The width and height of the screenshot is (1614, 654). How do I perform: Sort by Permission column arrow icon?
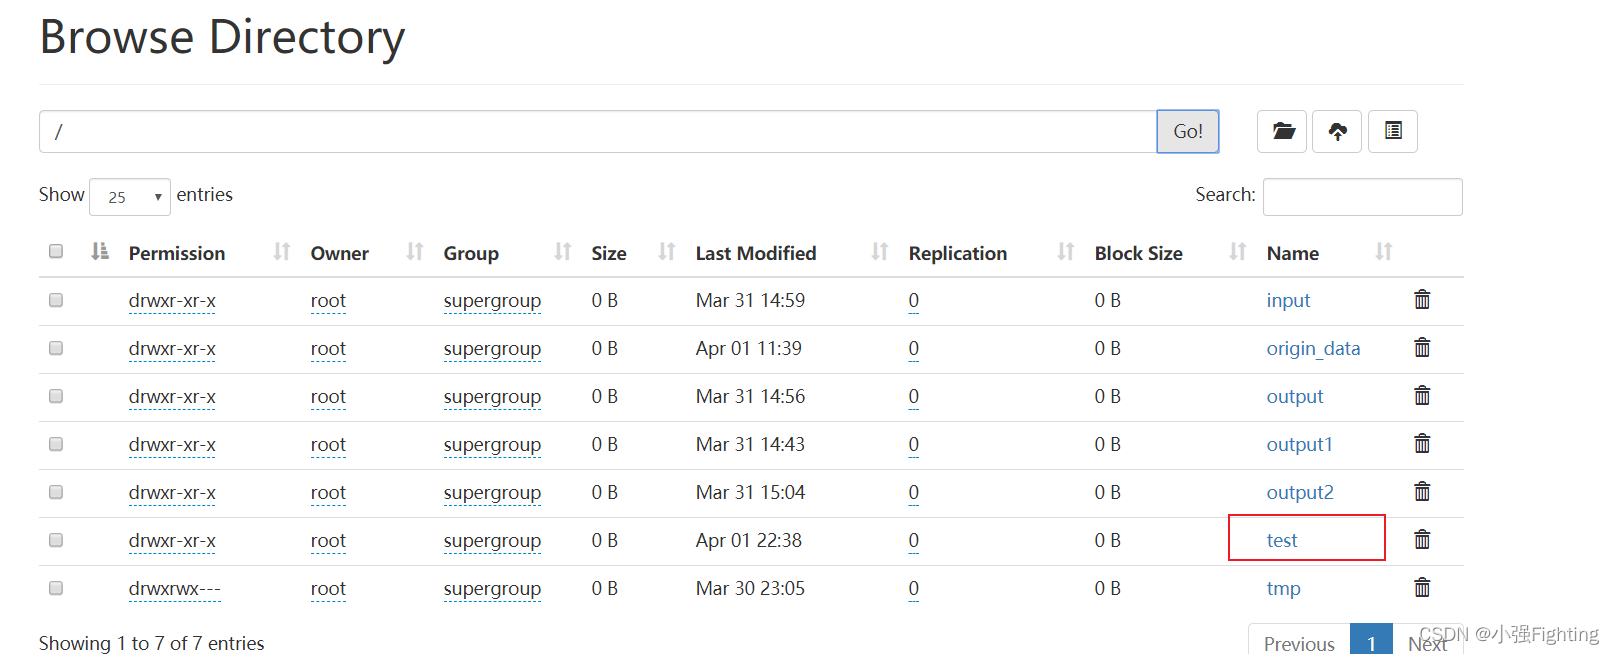click(x=282, y=251)
